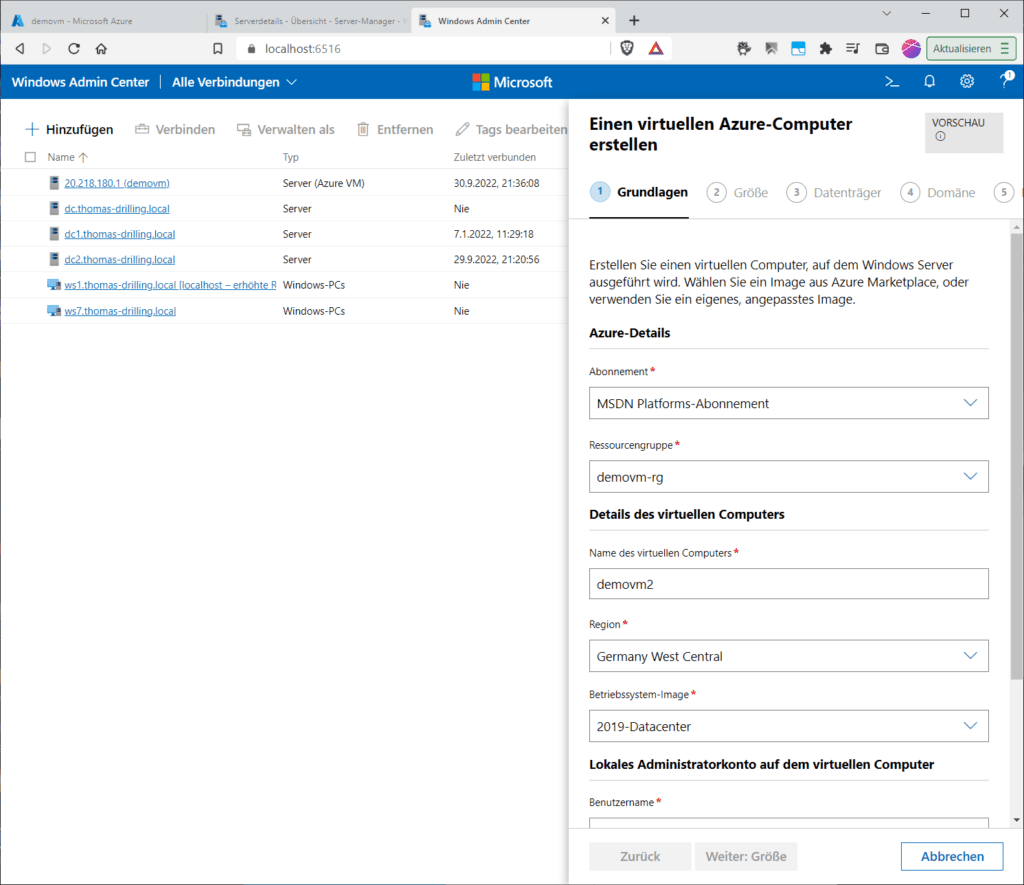Click the blue window extension icon
The width and height of the screenshot is (1024, 885).
[798, 48]
